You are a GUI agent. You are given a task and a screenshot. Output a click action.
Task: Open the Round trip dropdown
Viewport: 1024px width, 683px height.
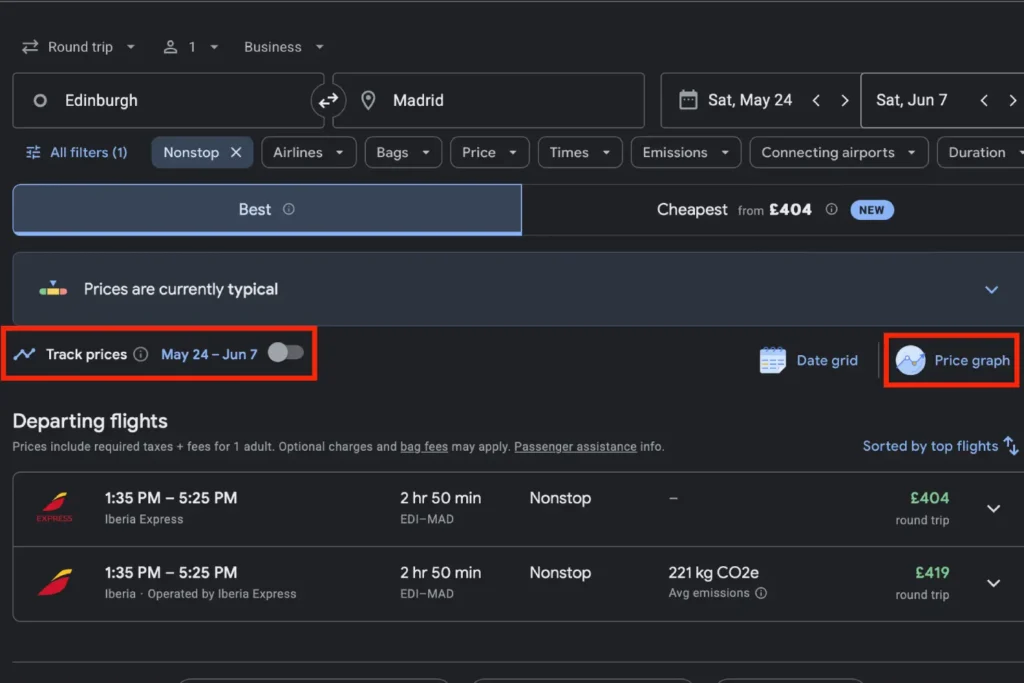(x=78, y=47)
